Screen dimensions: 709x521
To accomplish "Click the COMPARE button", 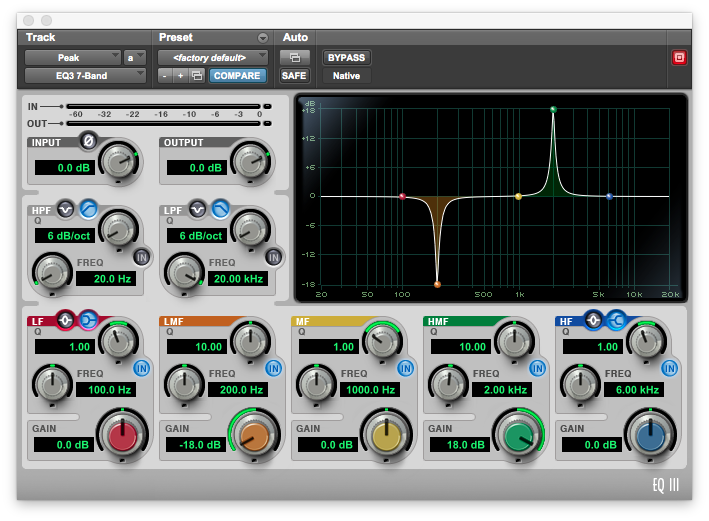I will pos(237,75).
